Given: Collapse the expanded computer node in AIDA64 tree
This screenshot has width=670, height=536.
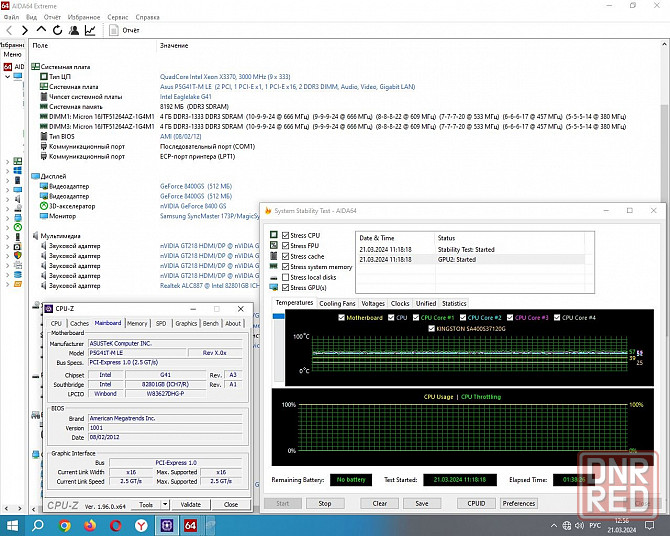Looking at the screenshot, I should [x=5, y=76].
